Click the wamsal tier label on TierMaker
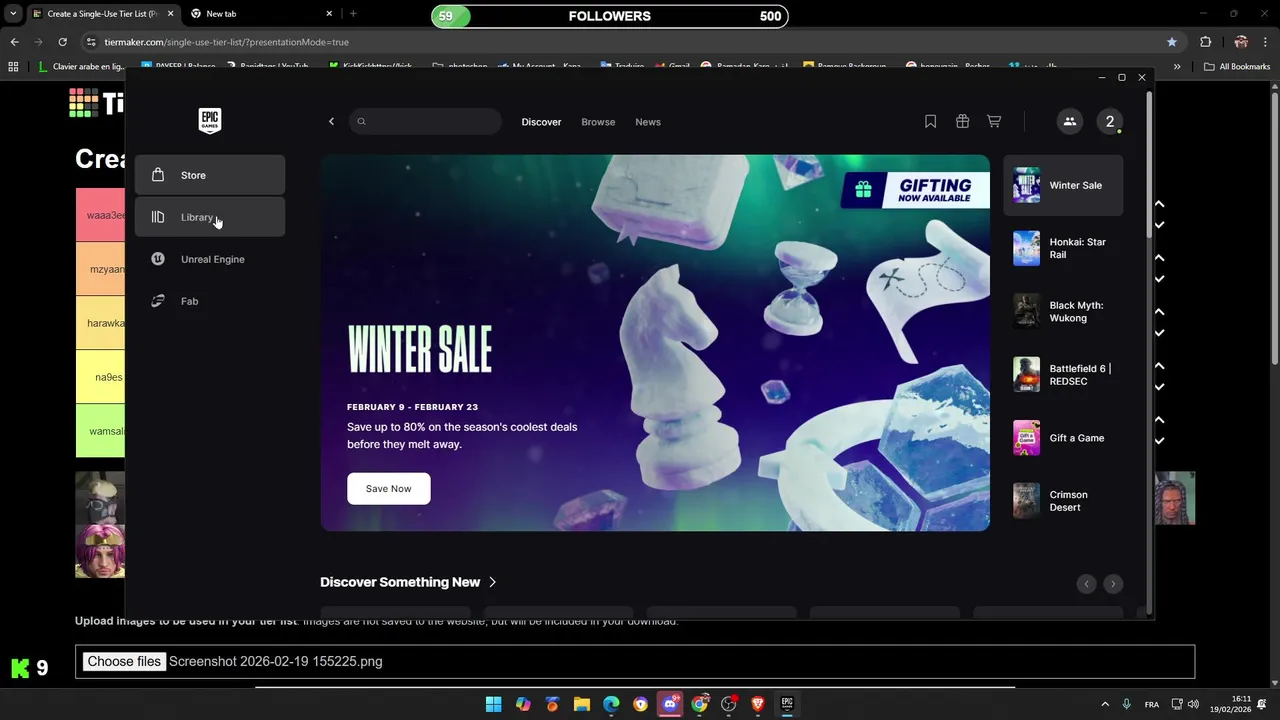The width and height of the screenshot is (1280, 720). (x=100, y=431)
